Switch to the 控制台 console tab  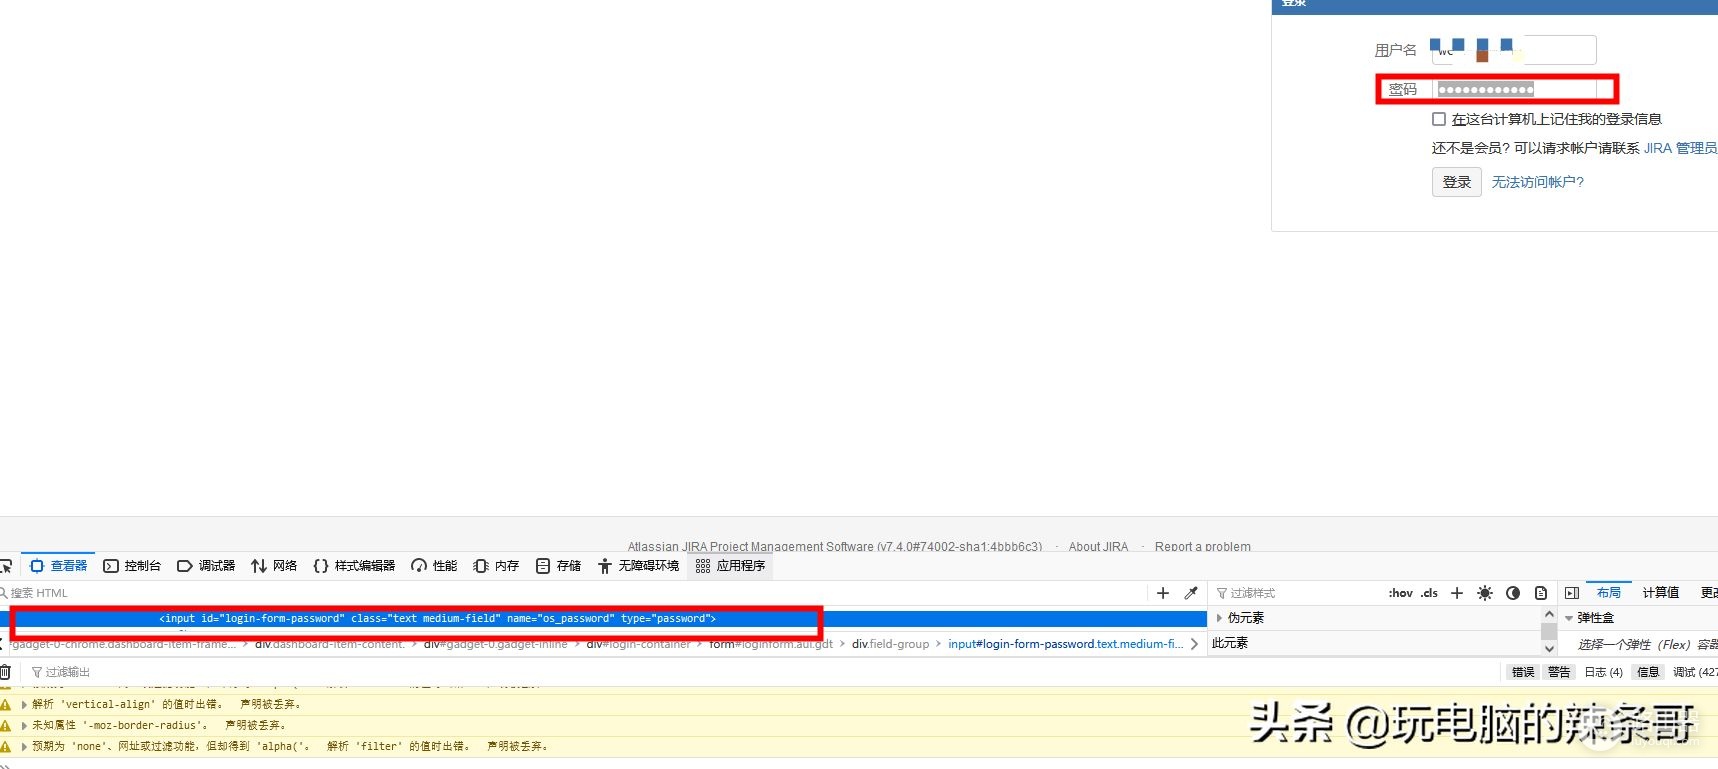click(132, 566)
